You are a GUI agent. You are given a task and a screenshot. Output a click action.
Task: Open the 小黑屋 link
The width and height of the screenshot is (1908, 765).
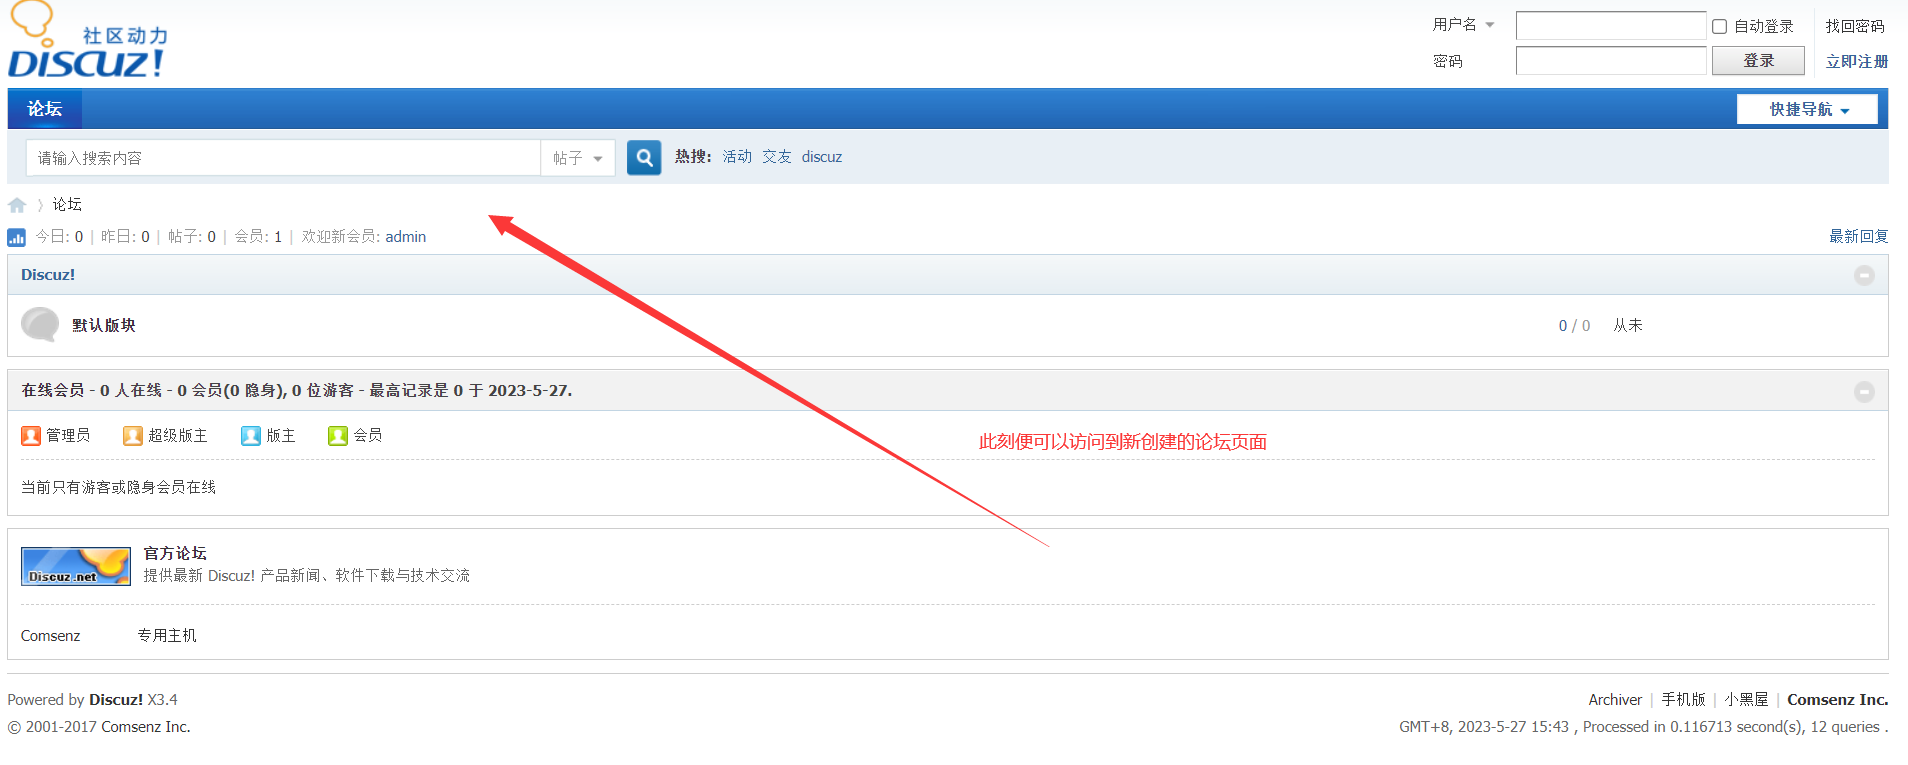[x=1746, y=700]
